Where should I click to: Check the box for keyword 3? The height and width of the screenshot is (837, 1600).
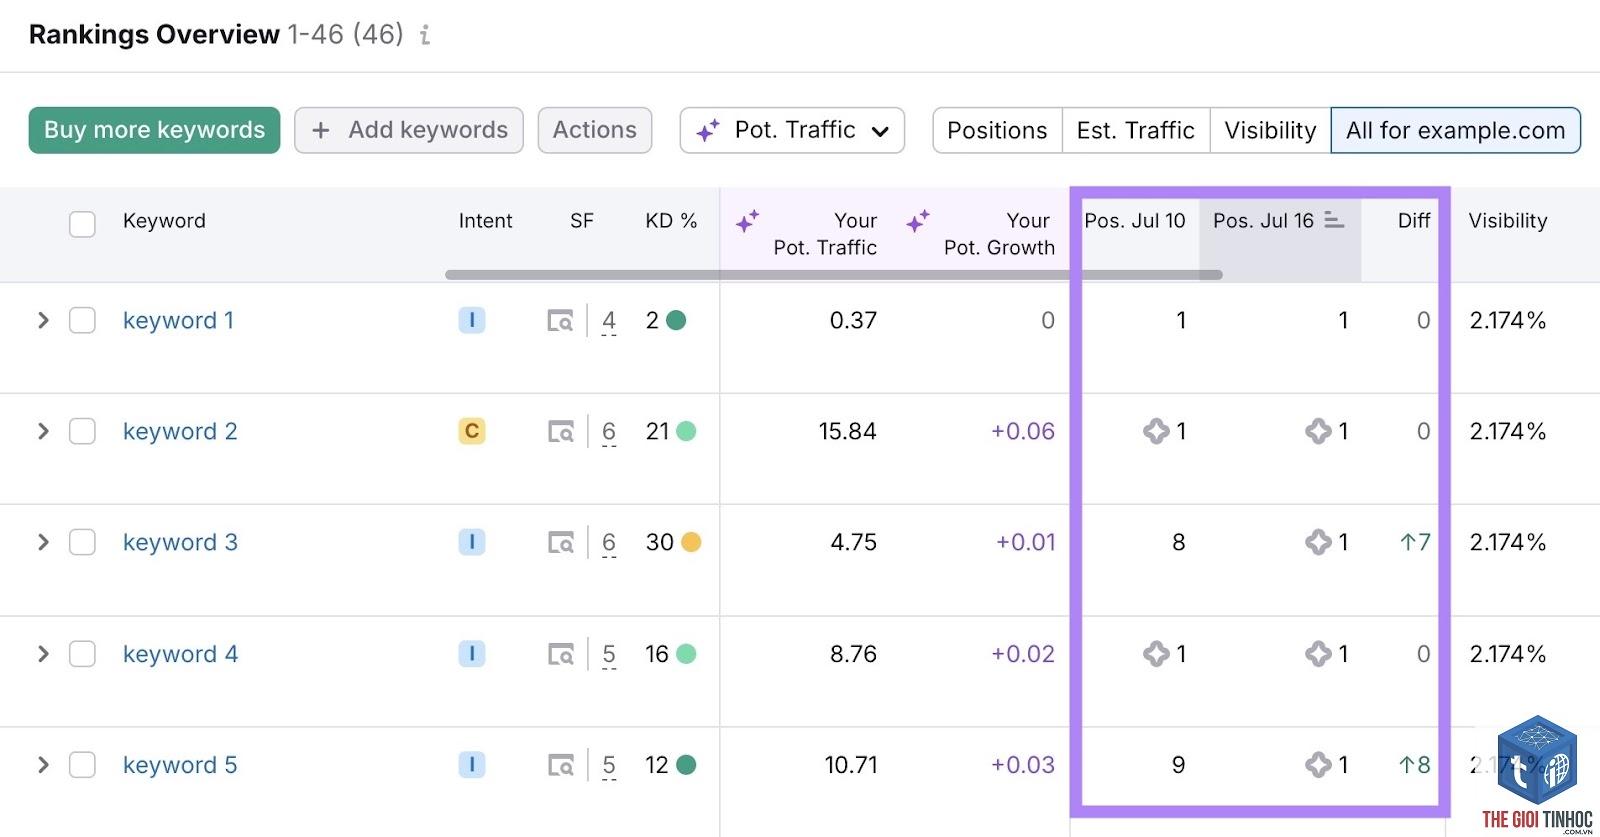point(82,542)
